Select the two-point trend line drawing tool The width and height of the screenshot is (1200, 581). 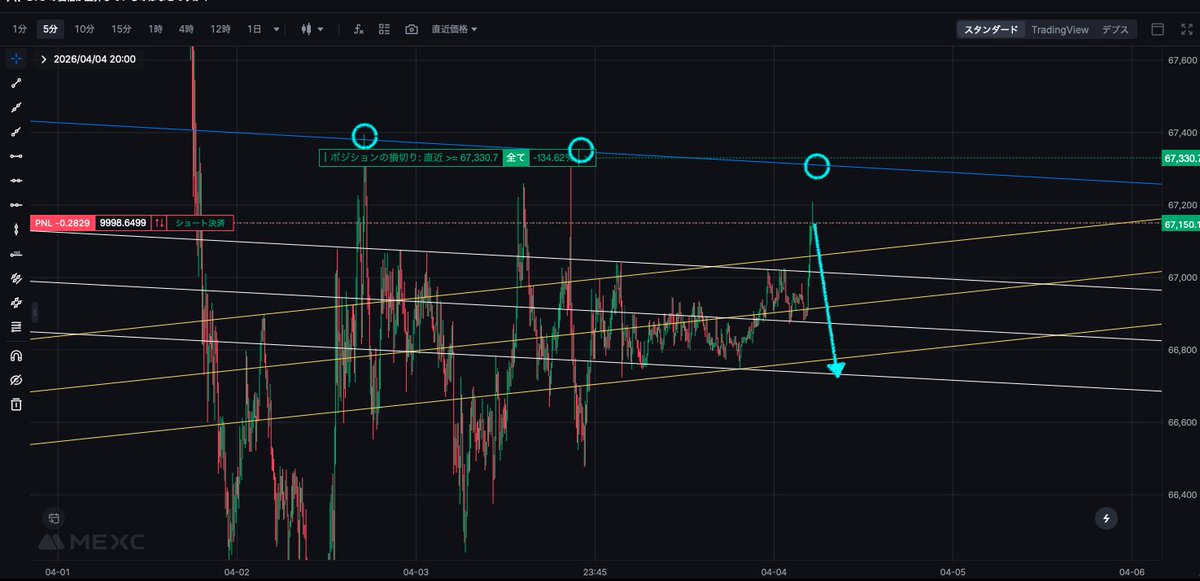pos(16,84)
